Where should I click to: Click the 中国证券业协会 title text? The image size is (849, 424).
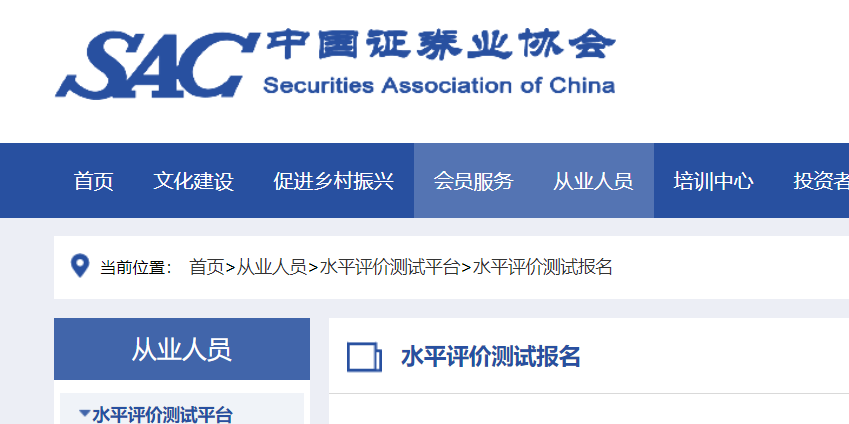tap(440, 44)
